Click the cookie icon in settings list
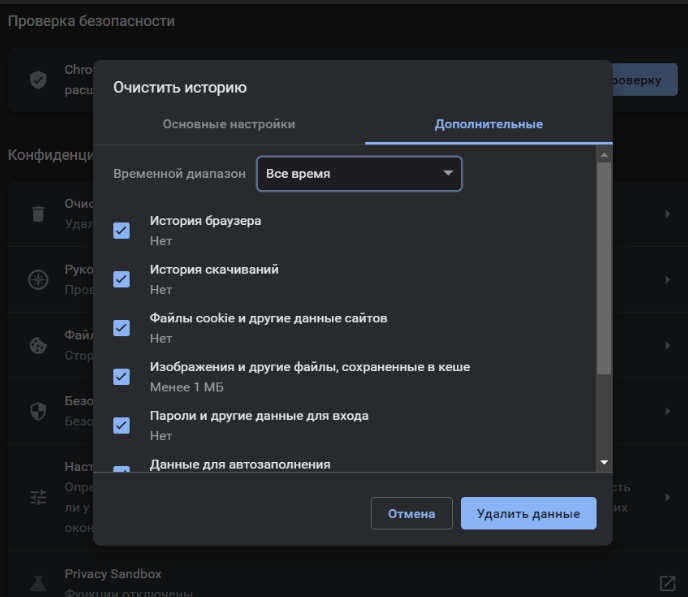The width and height of the screenshot is (688, 597). [x=38, y=345]
